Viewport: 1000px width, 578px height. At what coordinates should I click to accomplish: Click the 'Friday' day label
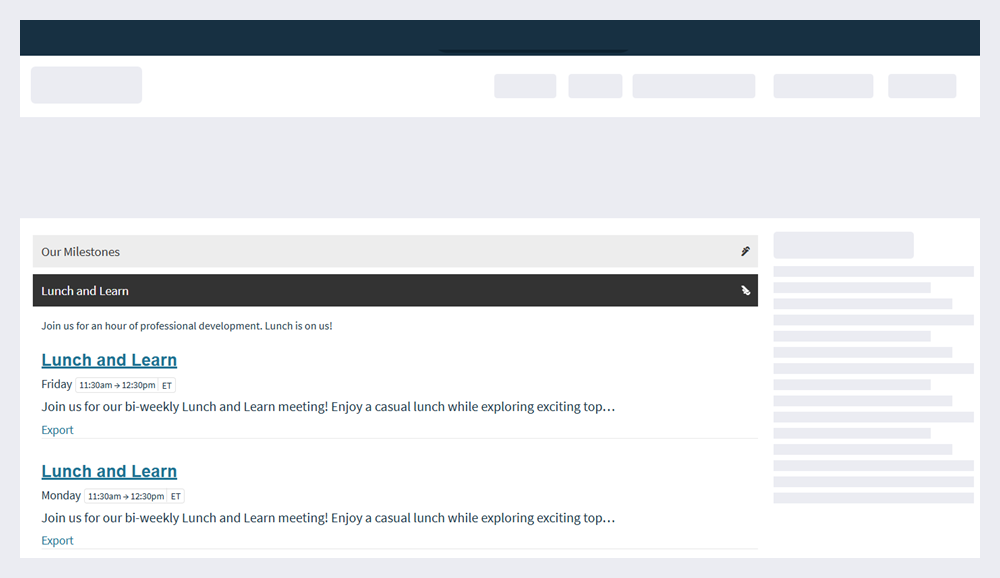click(x=57, y=384)
